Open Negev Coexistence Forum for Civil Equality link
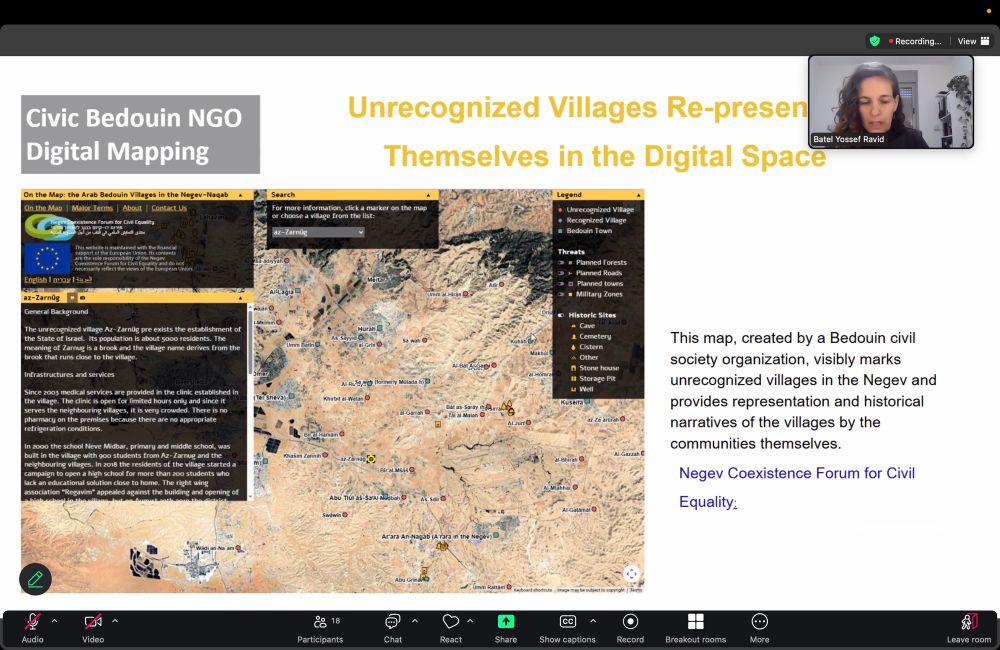1000x650 pixels. tap(797, 487)
